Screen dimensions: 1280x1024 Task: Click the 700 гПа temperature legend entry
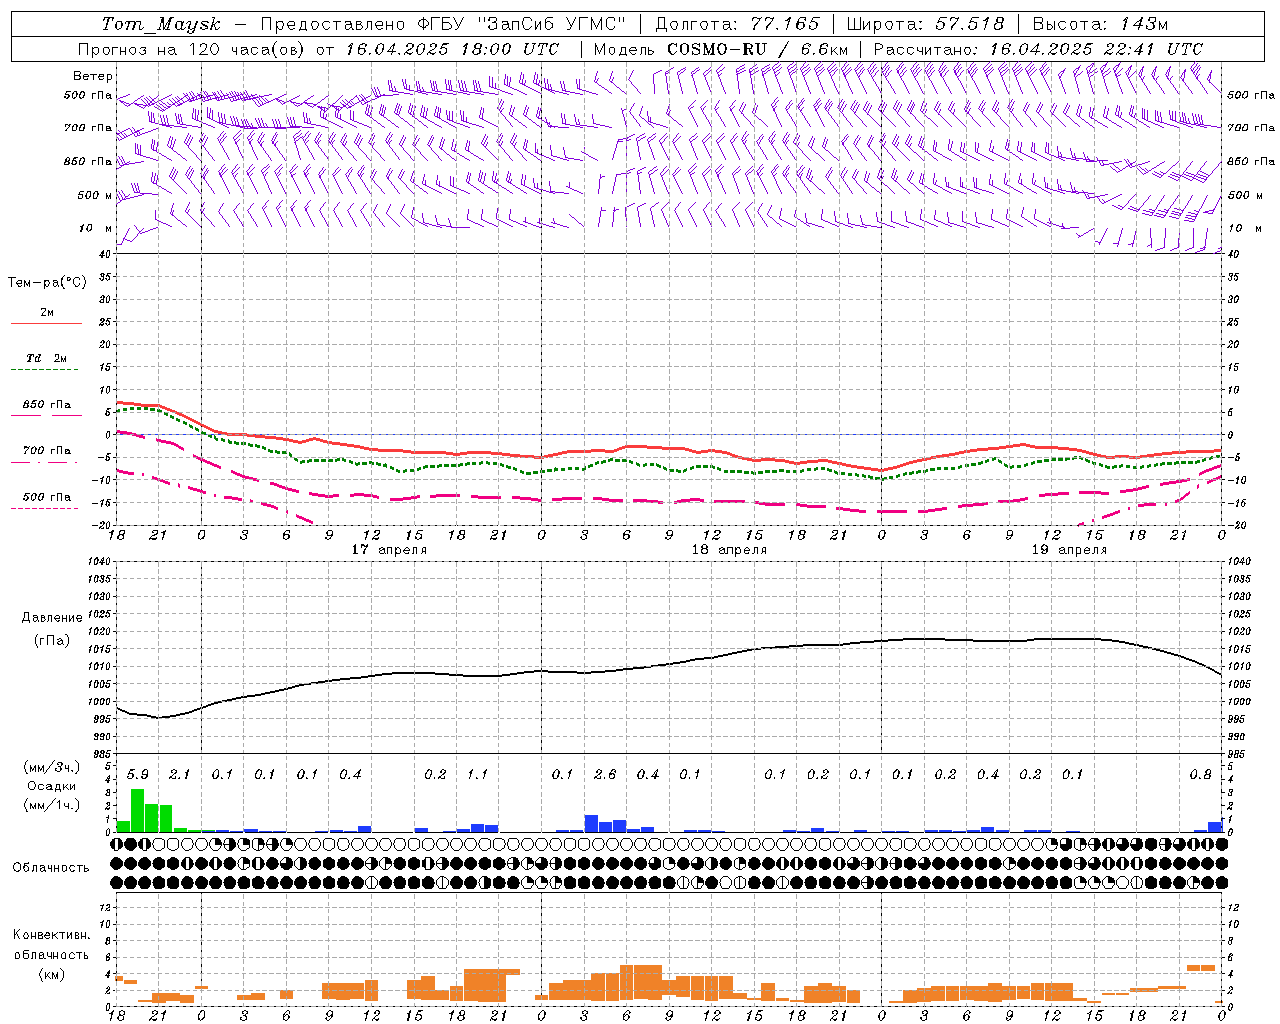[46, 451]
